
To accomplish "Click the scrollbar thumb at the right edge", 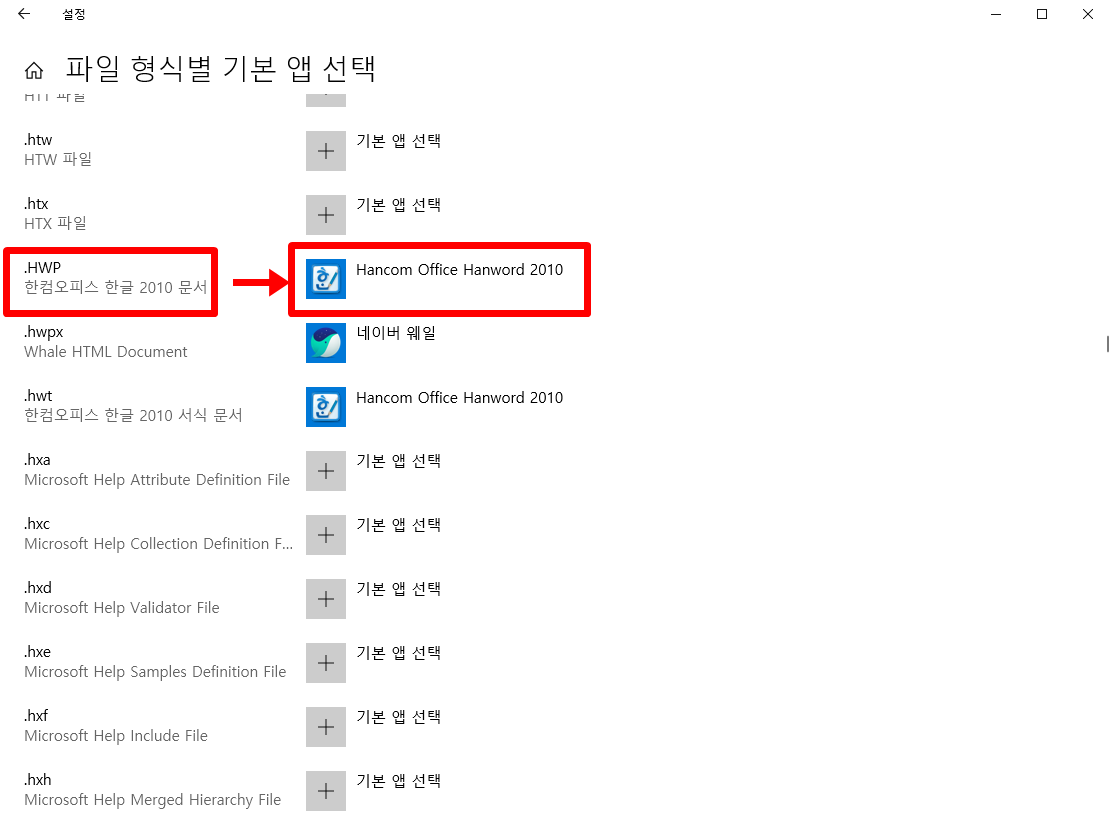I will pyautogui.click(x=1107, y=344).
